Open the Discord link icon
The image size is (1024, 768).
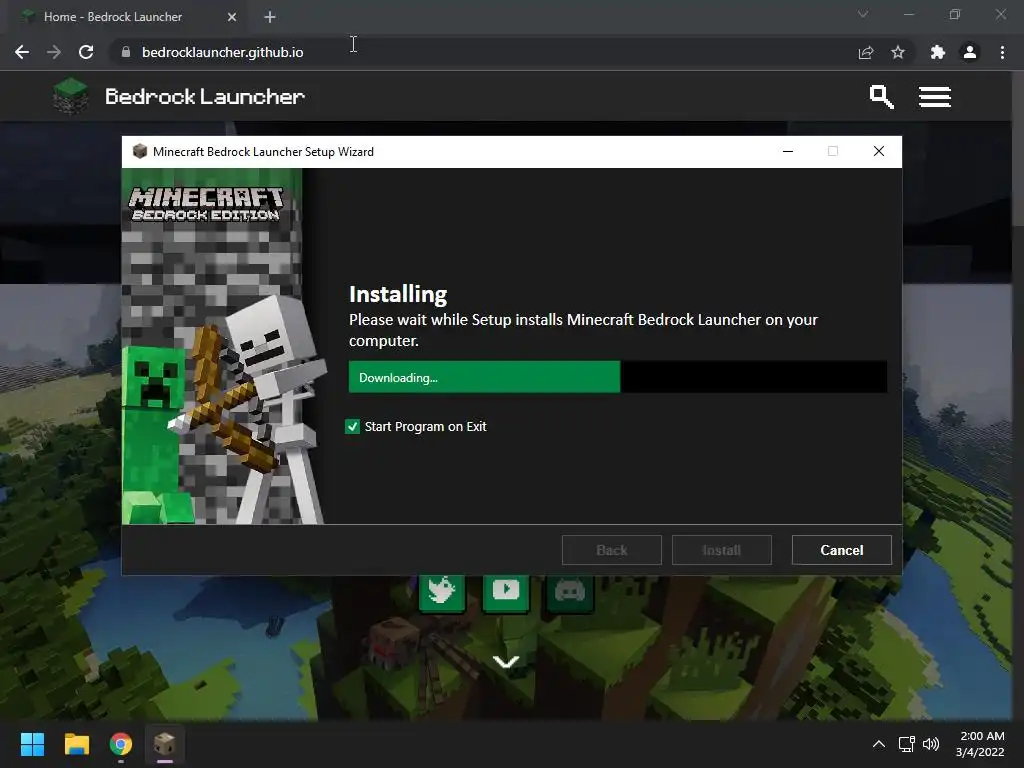click(570, 592)
